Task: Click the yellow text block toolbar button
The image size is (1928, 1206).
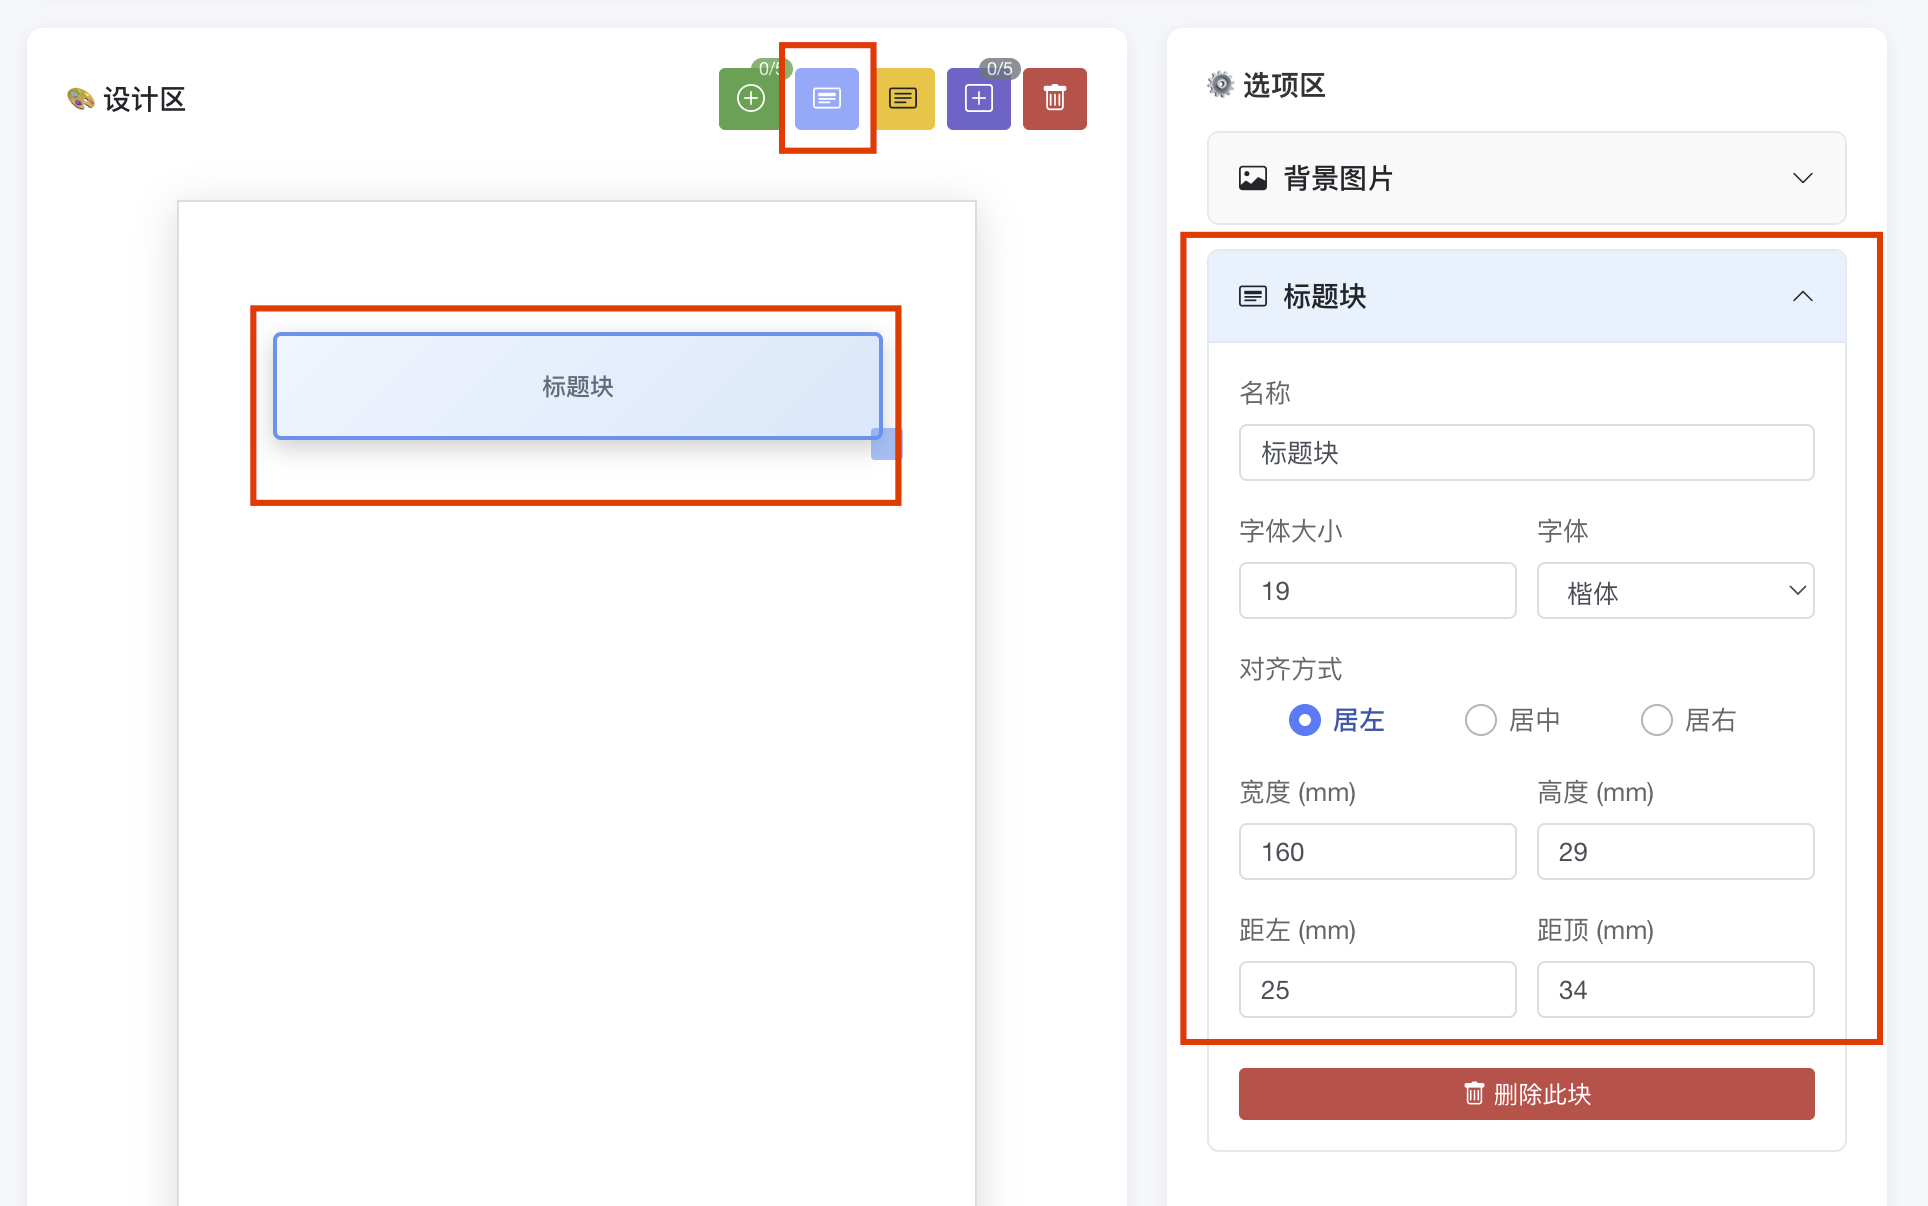Action: click(x=903, y=98)
